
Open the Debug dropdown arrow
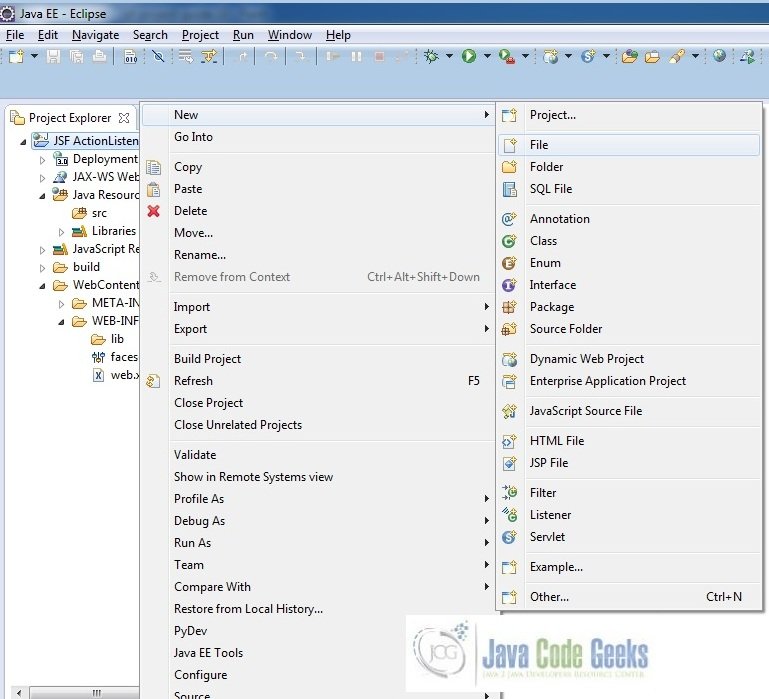pyautogui.click(x=449, y=56)
